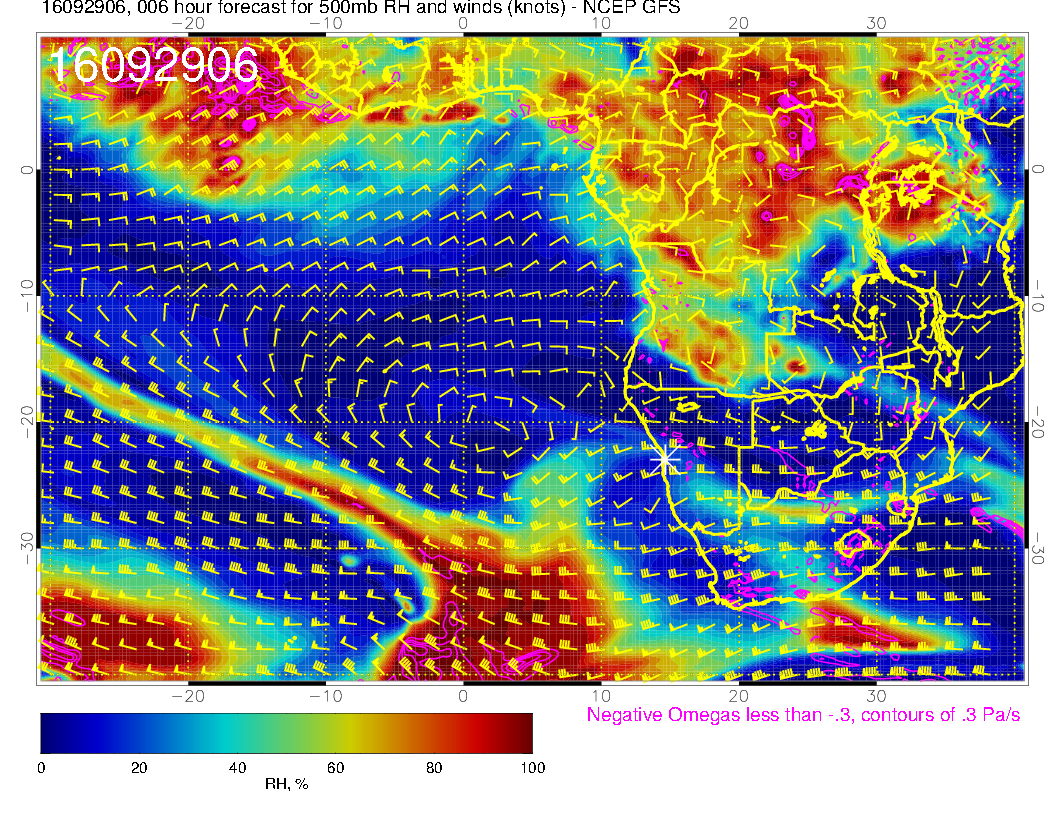Image resolution: width=1056 pixels, height=816 pixels.
Task: Click the bottom longitude axis label 20
Action: tap(738, 695)
